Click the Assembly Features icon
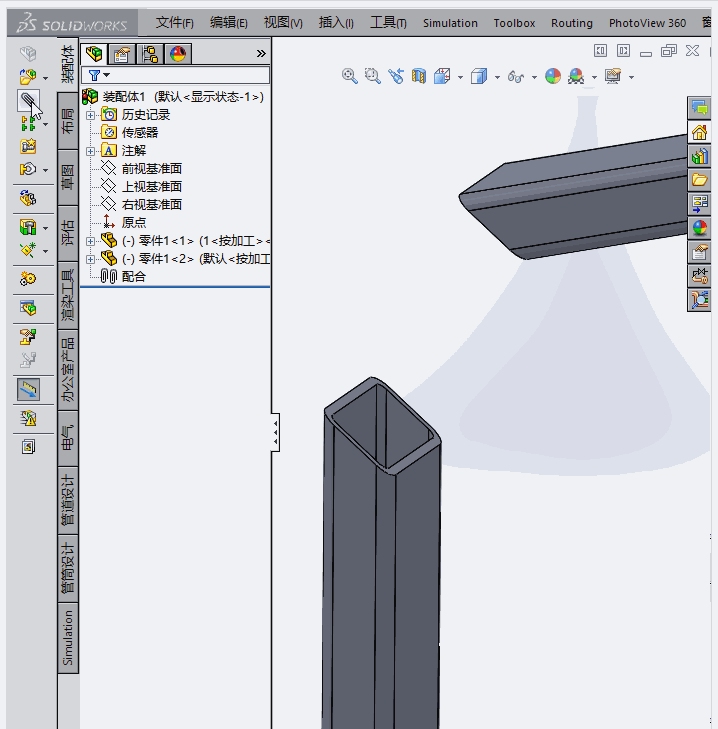The image size is (718, 729). pyautogui.click(x=28, y=227)
